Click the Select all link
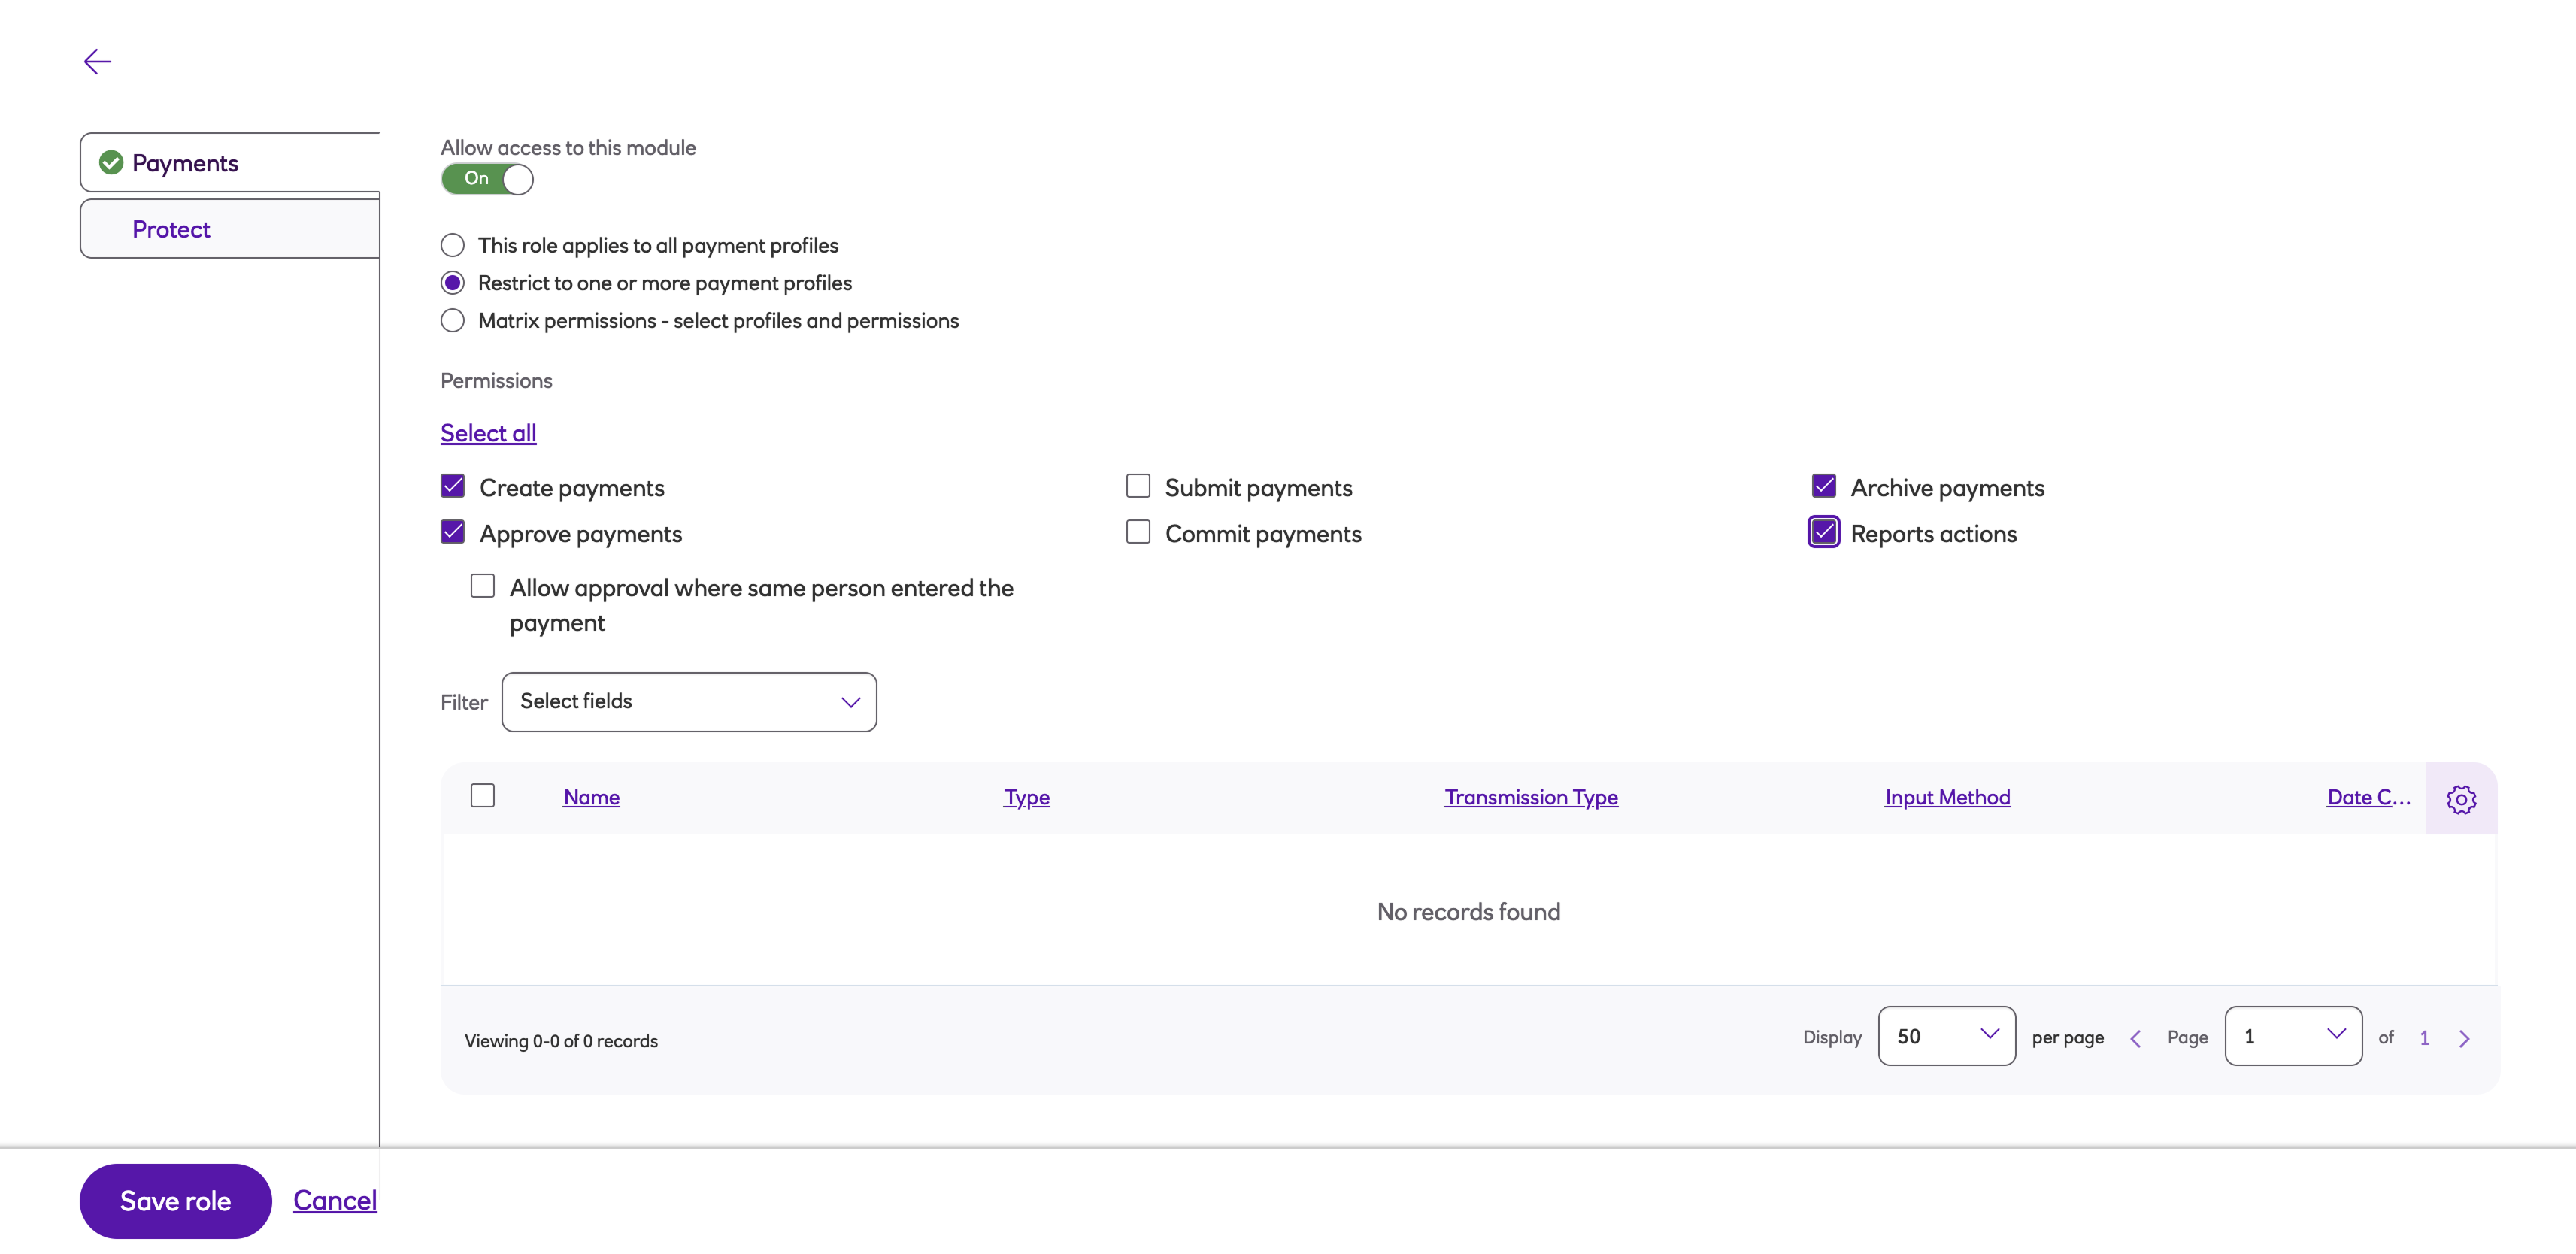The image size is (2576, 1254). [488, 433]
